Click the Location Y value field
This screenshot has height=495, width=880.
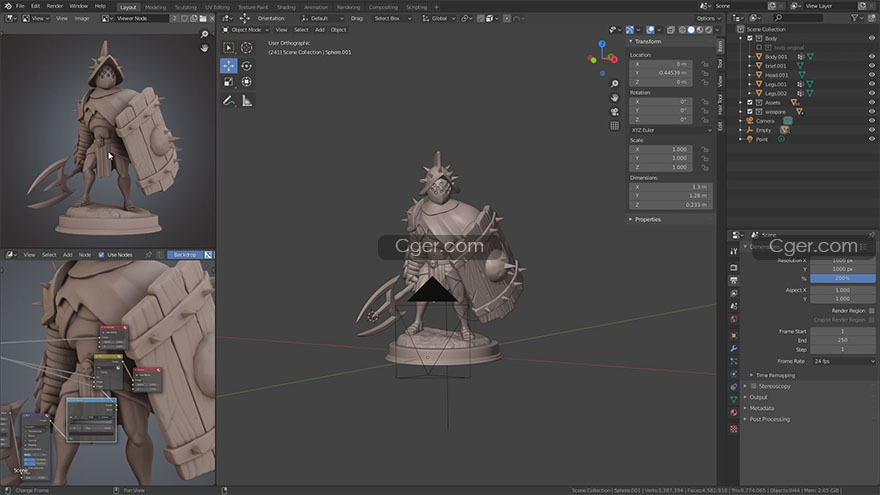(x=661, y=73)
